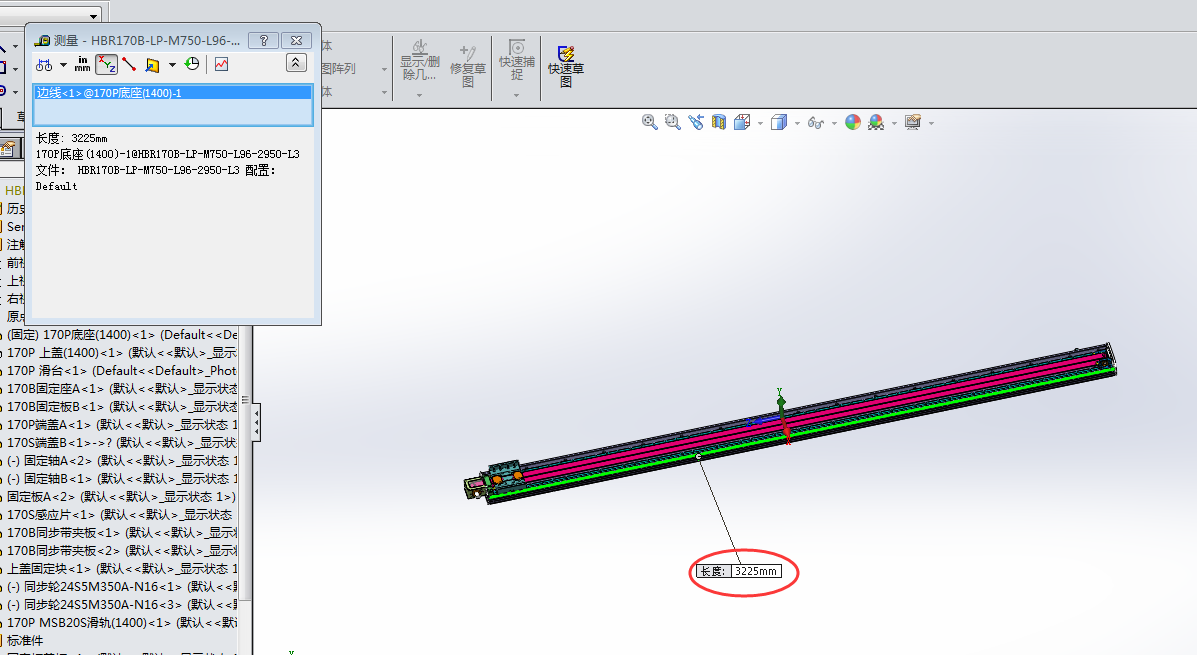Open the arc/circle measurement options dropdown arrow
This screenshot has width=1197, height=655.
coord(63,65)
